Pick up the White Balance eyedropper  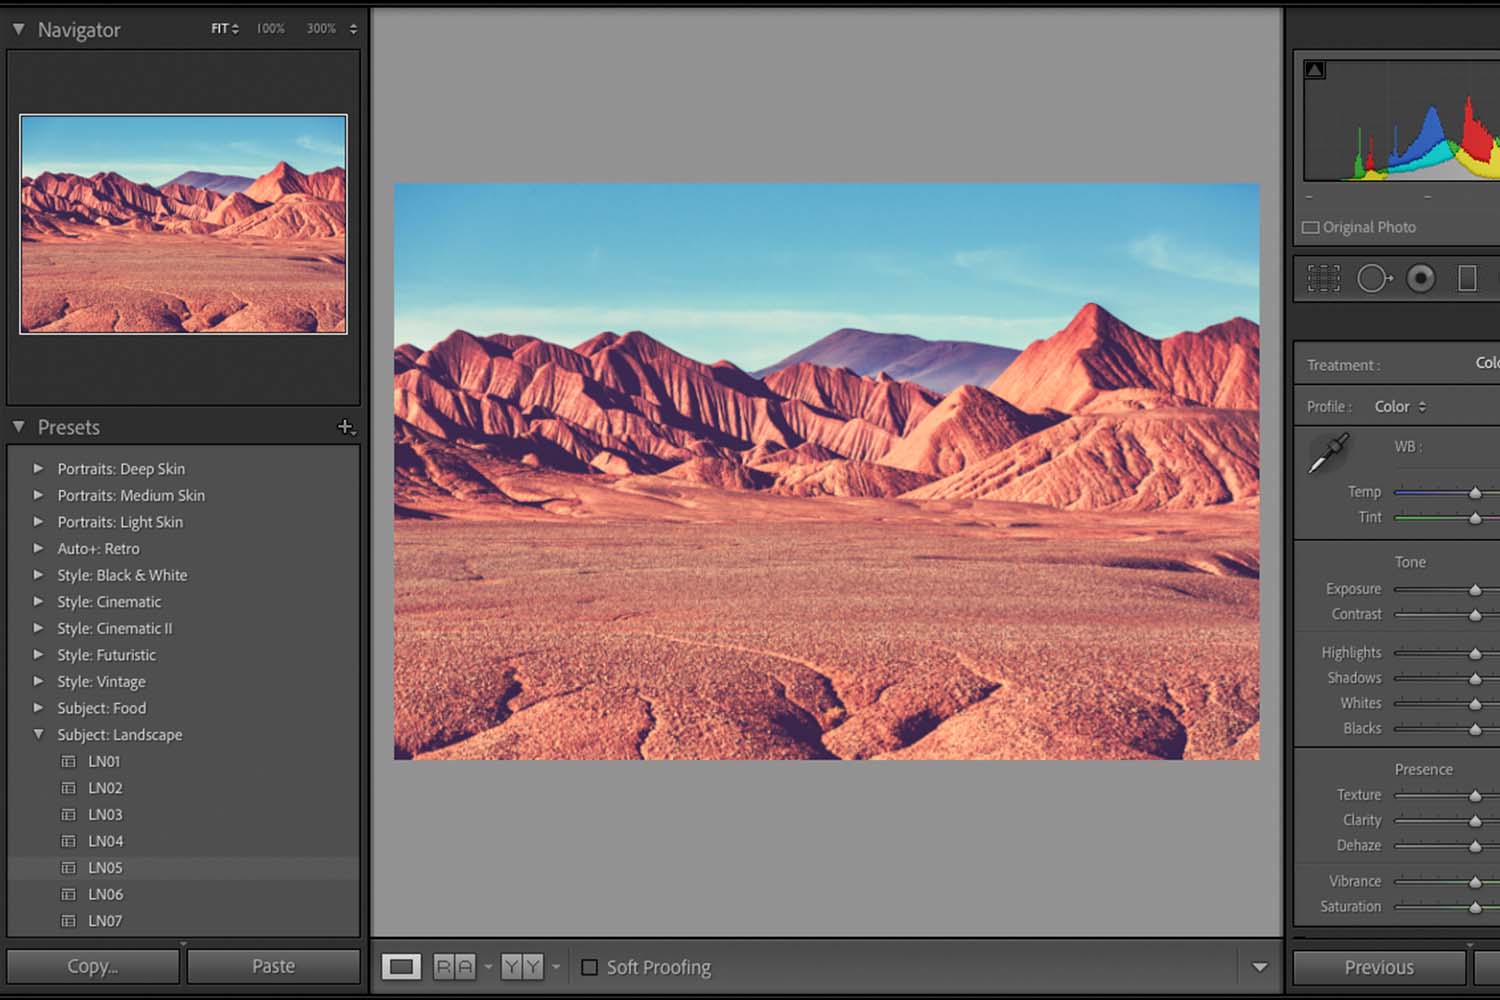click(x=1330, y=452)
